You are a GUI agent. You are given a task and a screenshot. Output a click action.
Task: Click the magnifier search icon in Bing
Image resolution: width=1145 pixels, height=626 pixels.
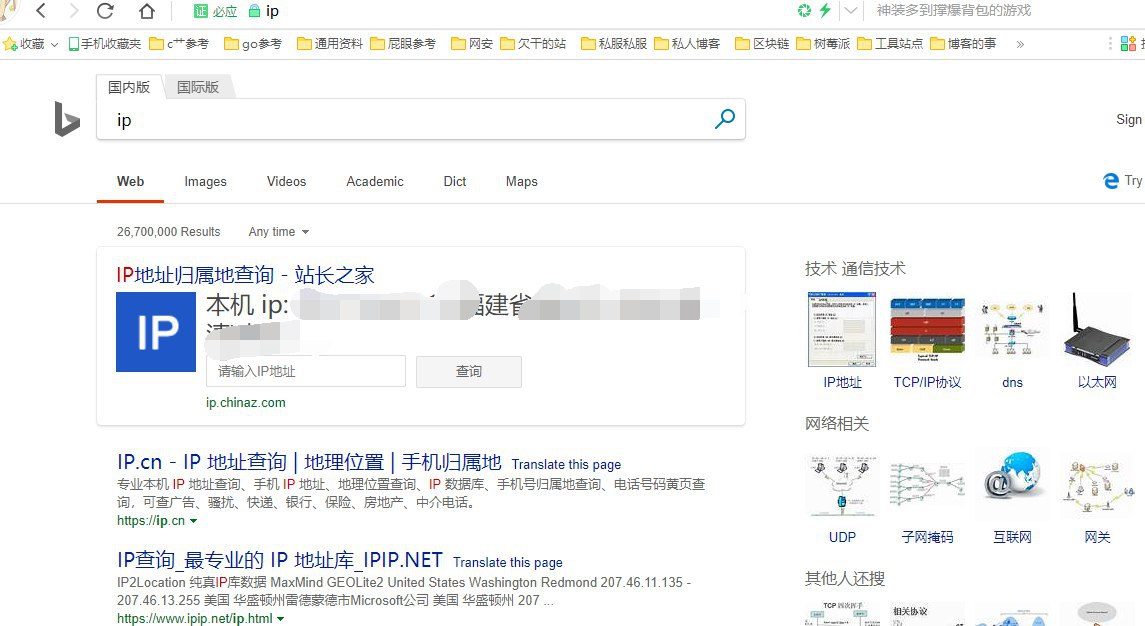pos(724,120)
